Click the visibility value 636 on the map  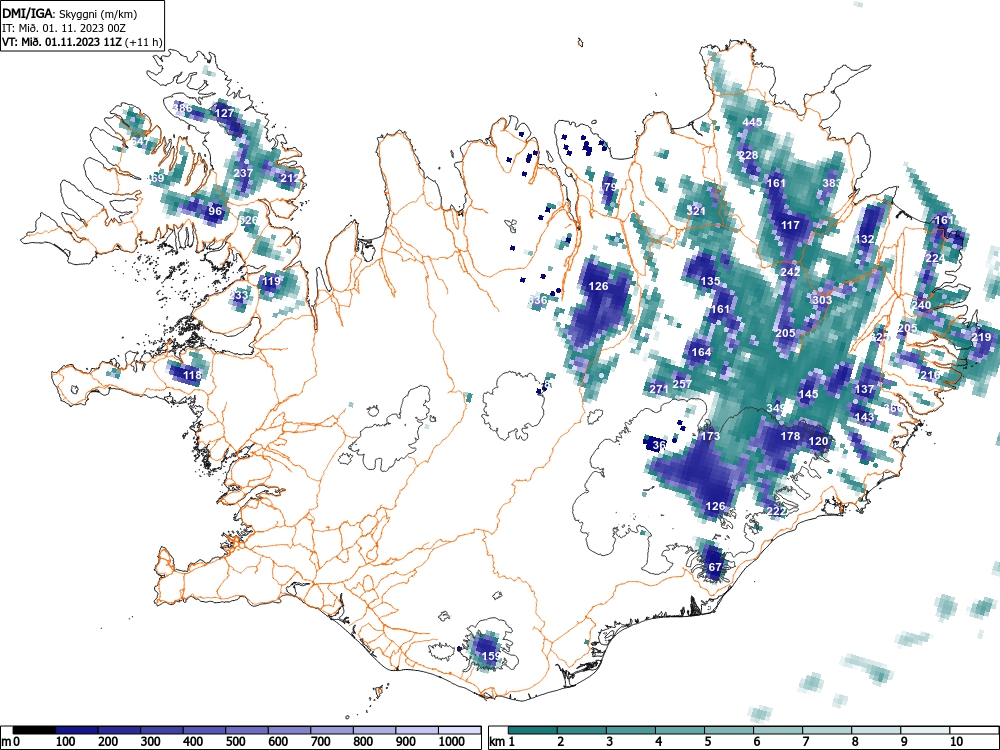click(x=538, y=300)
